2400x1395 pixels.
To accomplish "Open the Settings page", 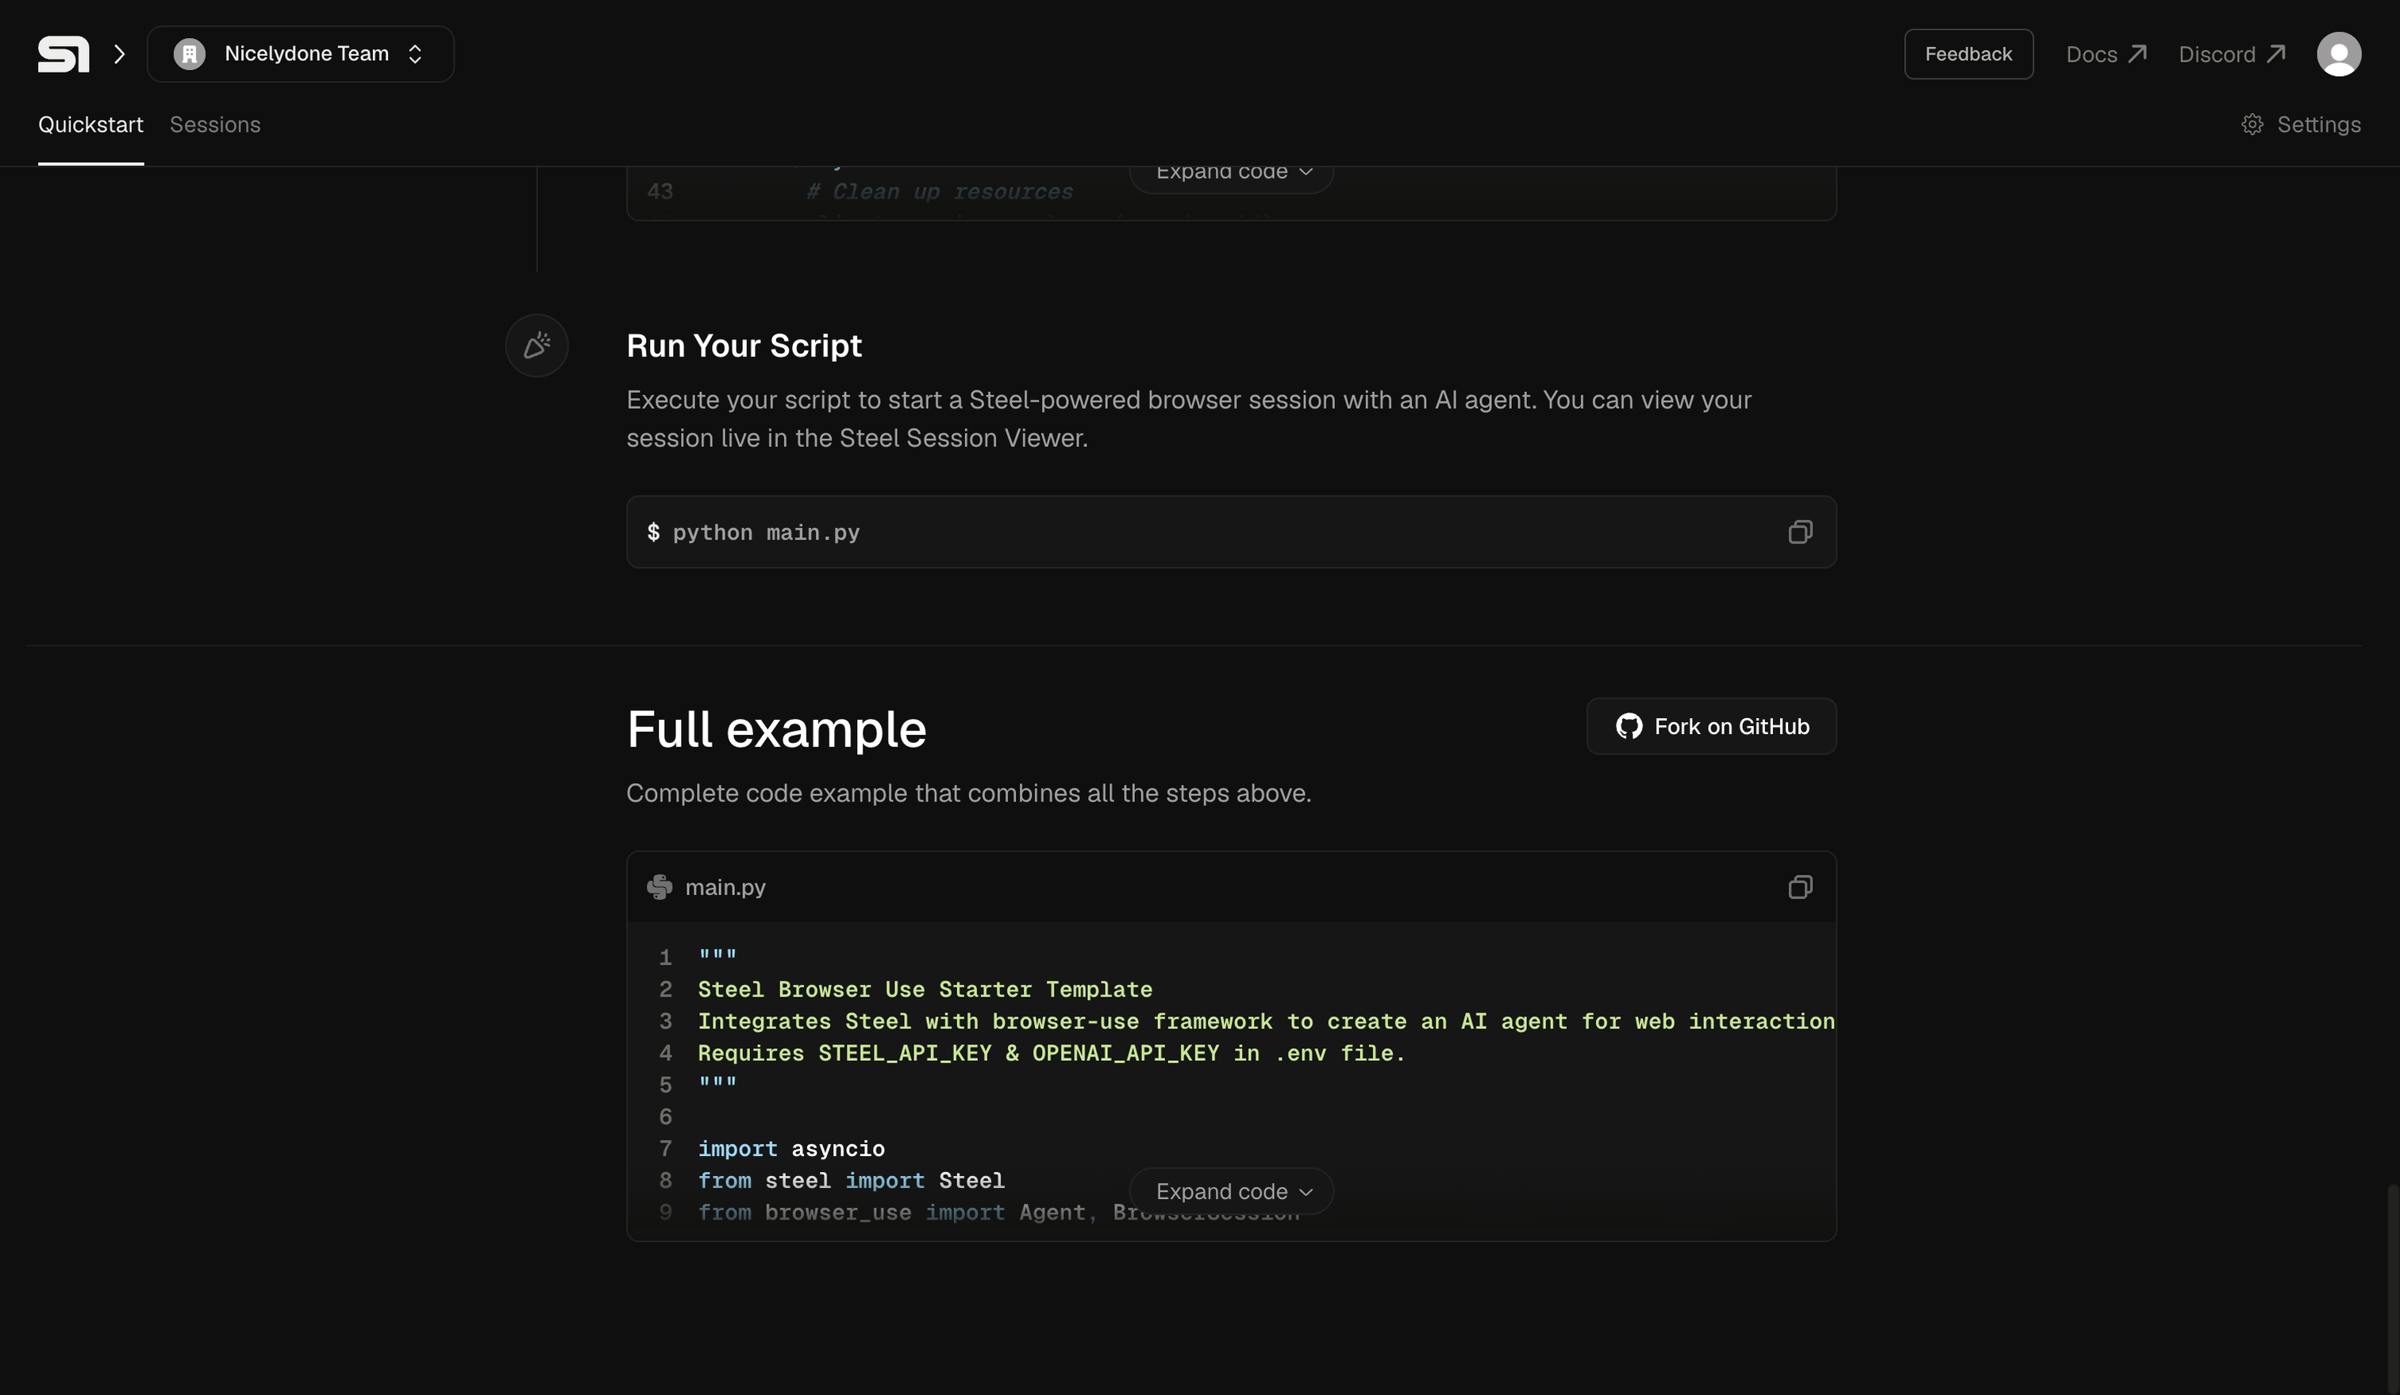I will (2301, 125).
